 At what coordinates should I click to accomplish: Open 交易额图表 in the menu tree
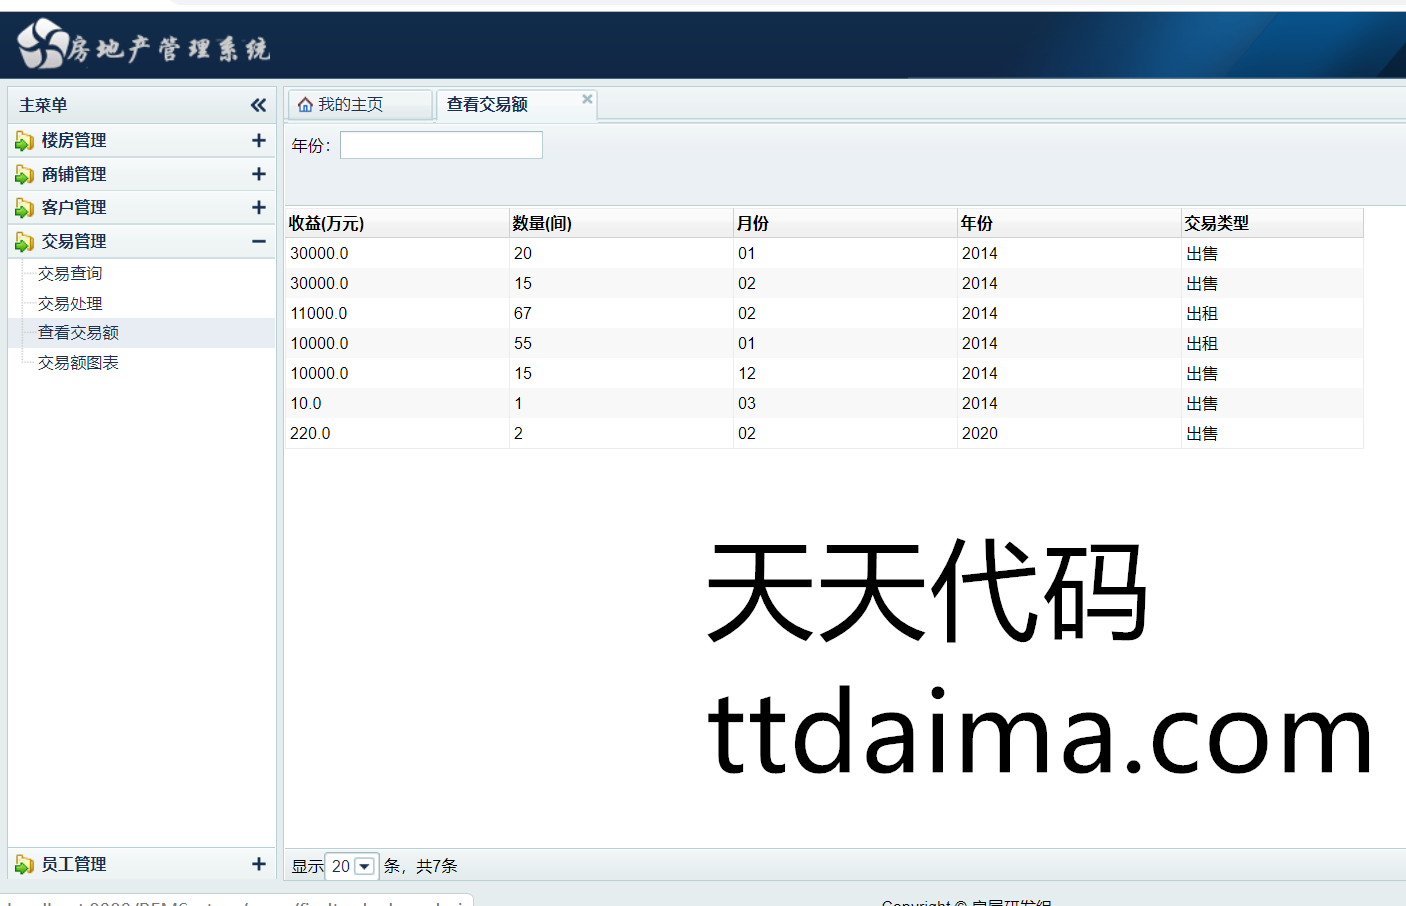(x=78, y=362)
